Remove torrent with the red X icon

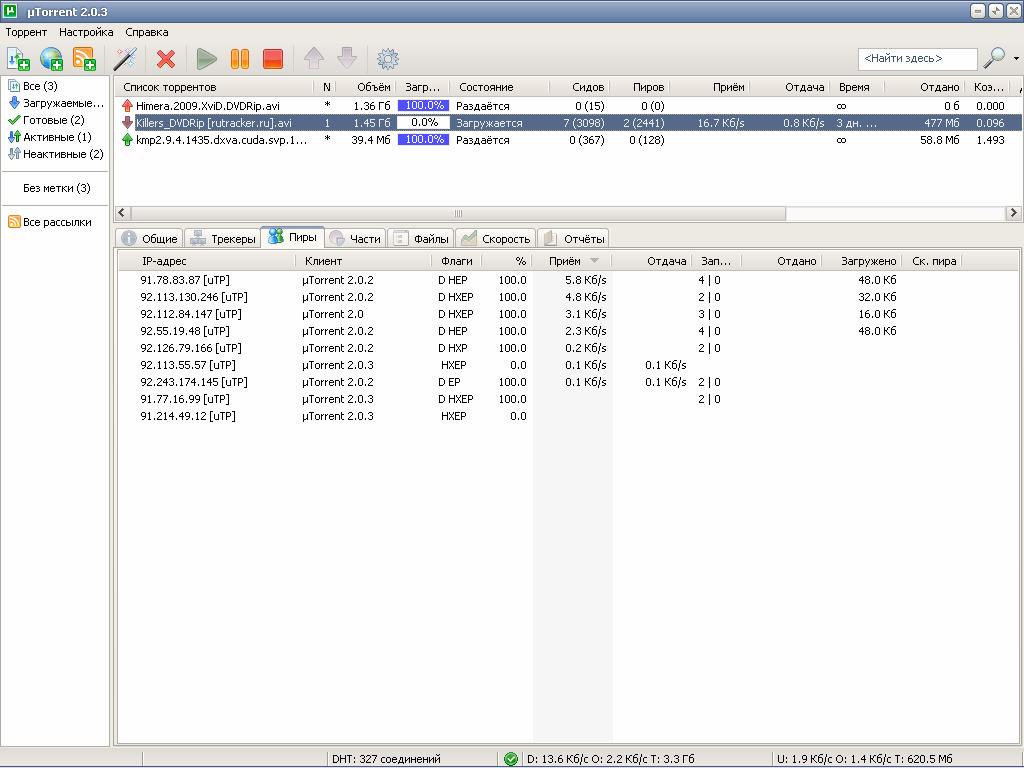tap(166, 59)
